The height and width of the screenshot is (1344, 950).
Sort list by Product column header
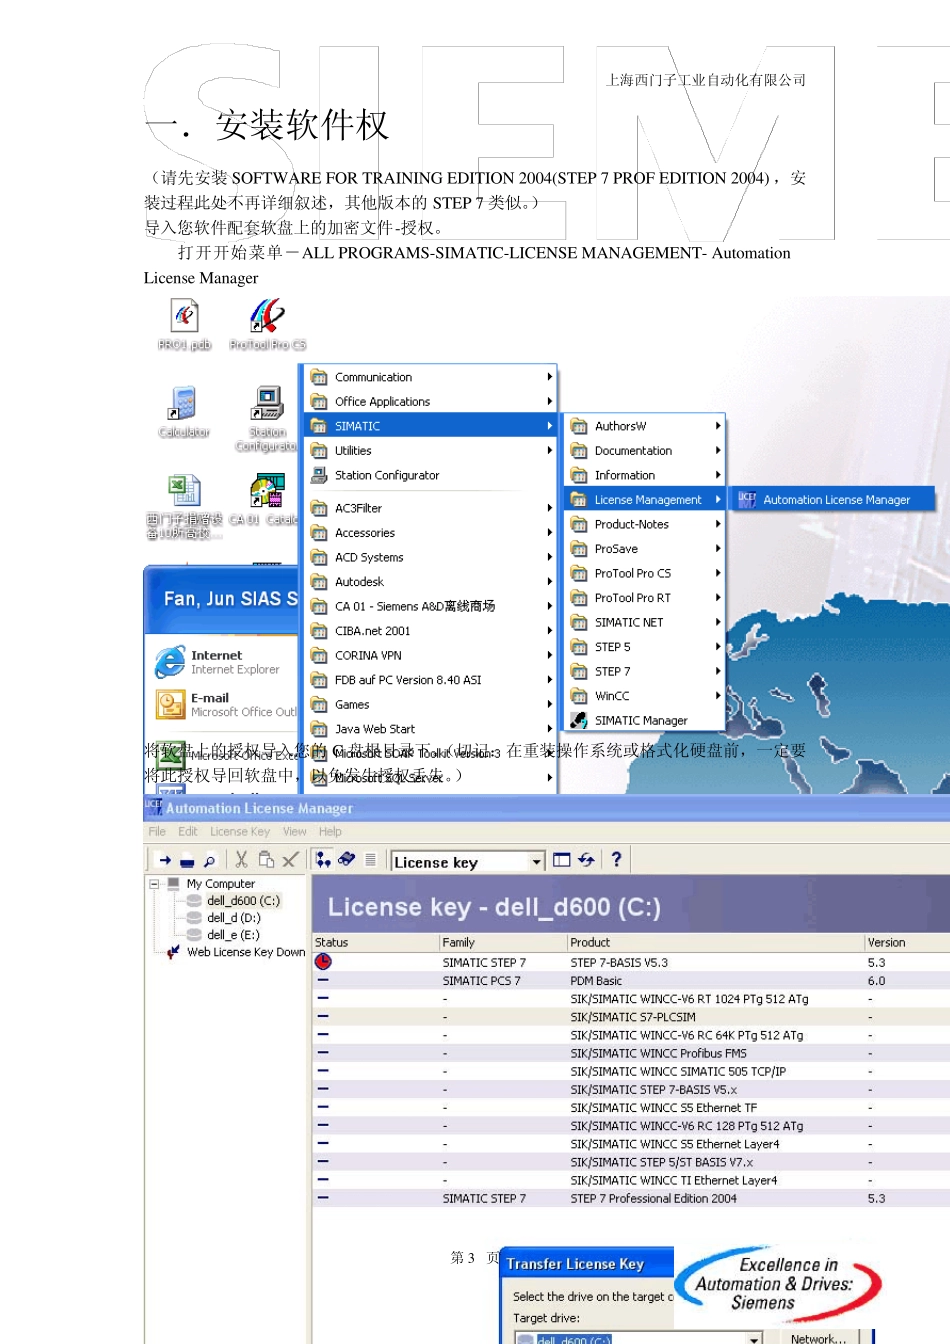coord(716,942)
